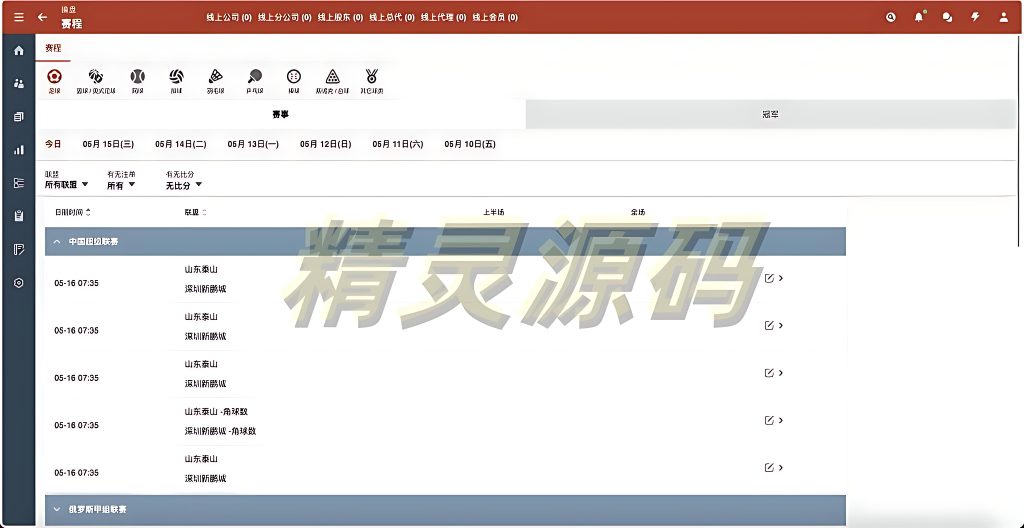
Task: Open the chat messages icon
Action: tap(947, 18)
